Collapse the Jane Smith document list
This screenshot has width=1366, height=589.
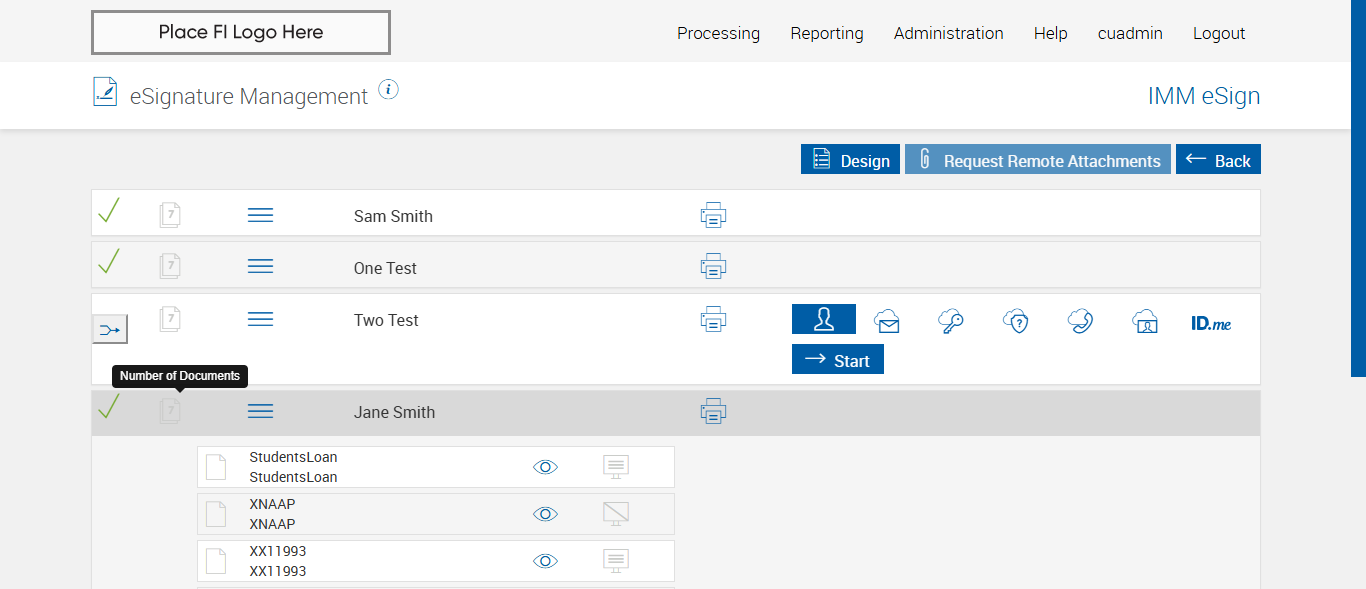pyautogui.click(x=260, y=411)
